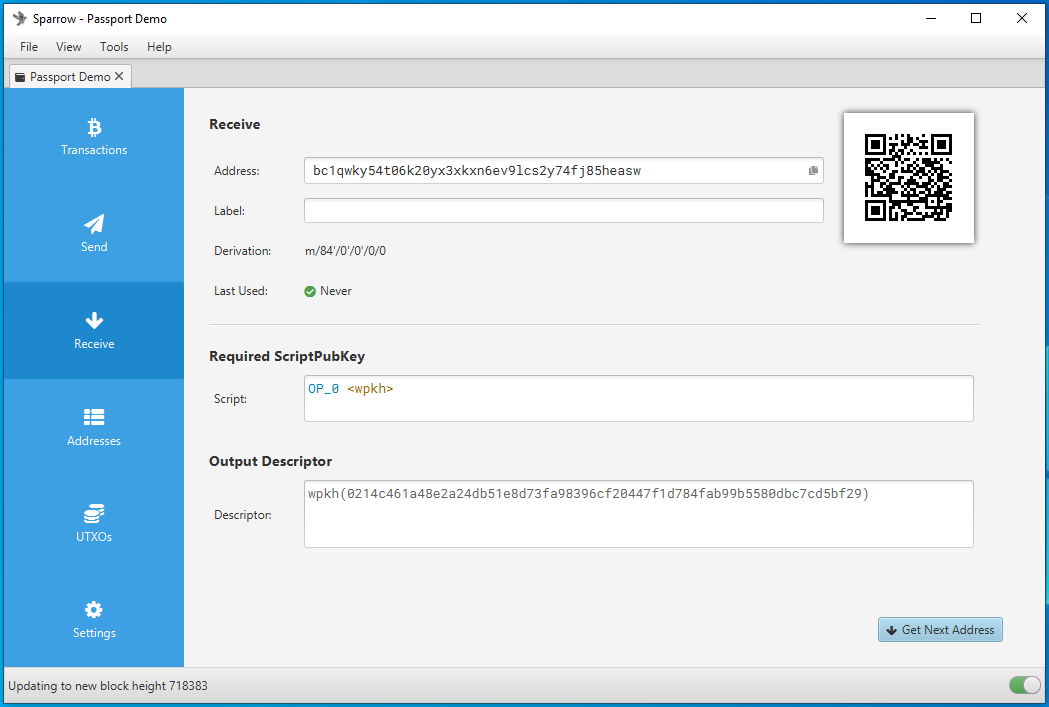Copy the receive address to clipboard
Image resolution: width=1049 pixels, height=707 pixels.
[x=813, y=171]
